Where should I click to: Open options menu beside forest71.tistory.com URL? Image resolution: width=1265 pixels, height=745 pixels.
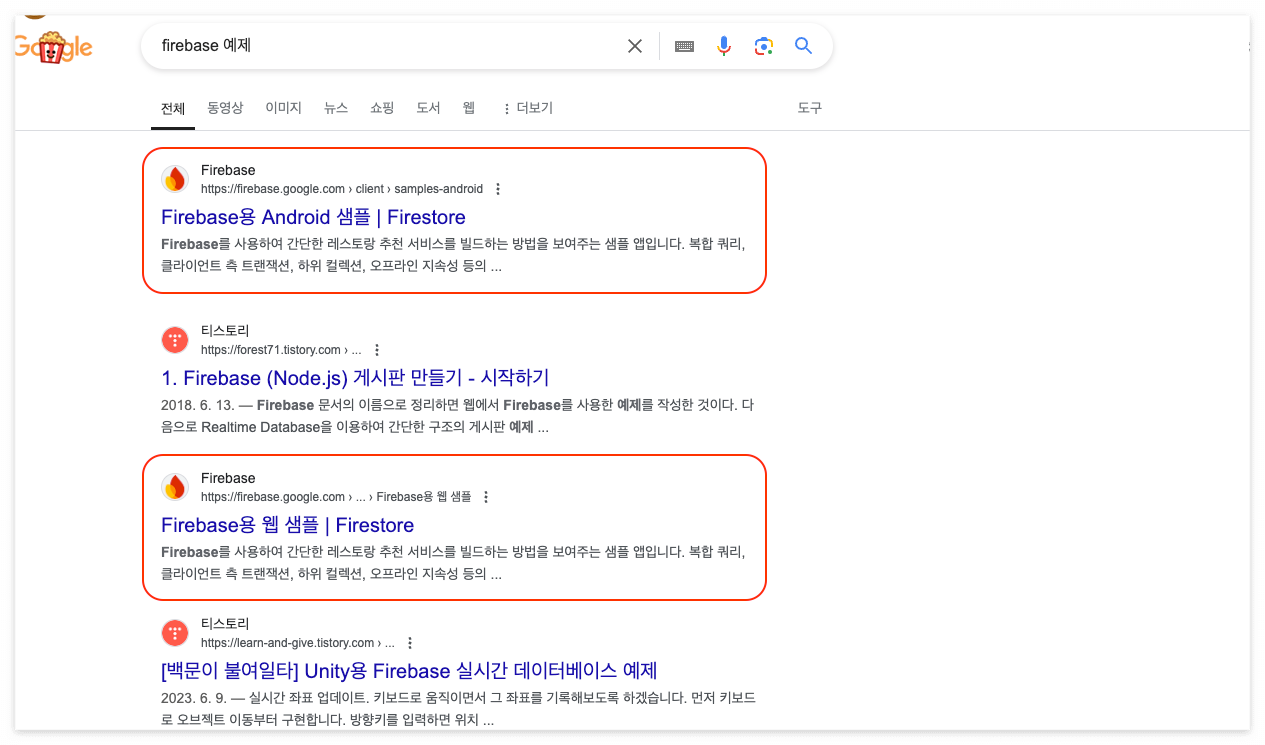377,350
